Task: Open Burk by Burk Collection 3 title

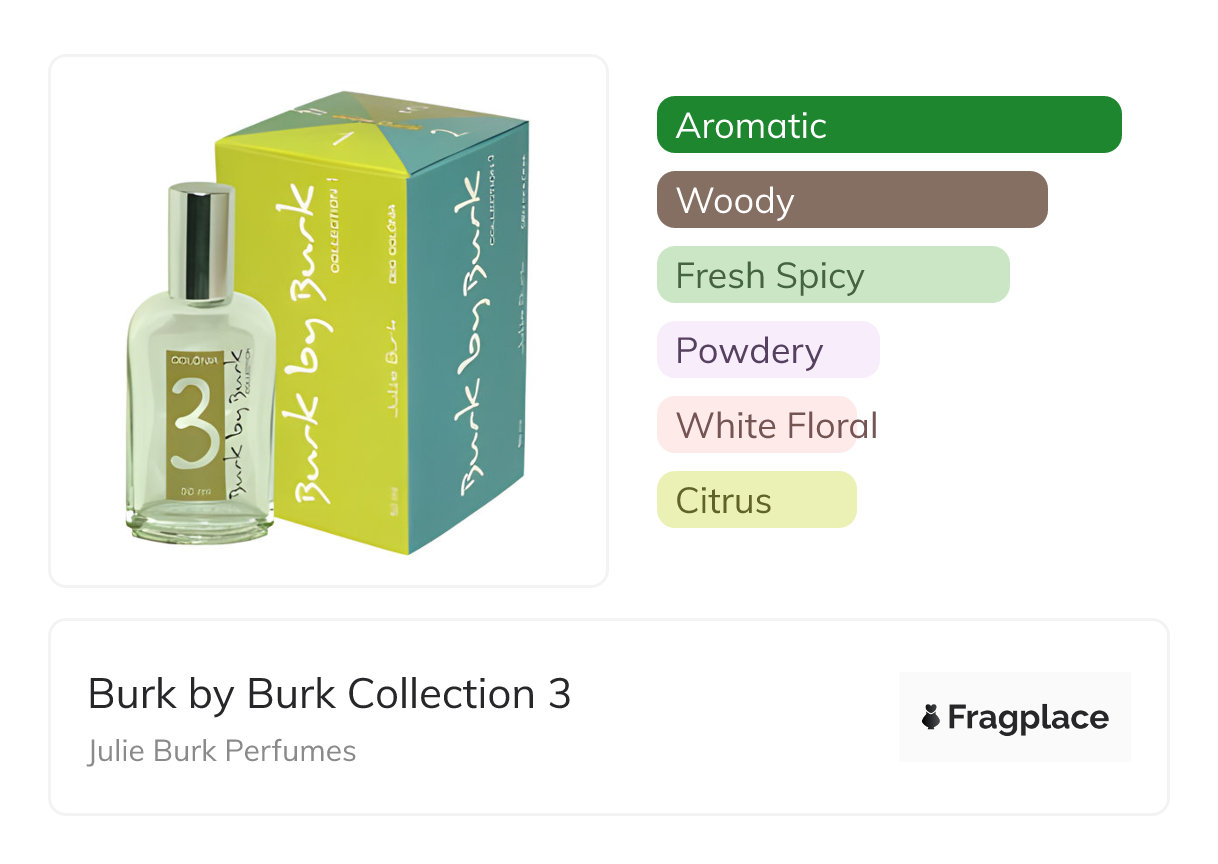Action: 330,694
